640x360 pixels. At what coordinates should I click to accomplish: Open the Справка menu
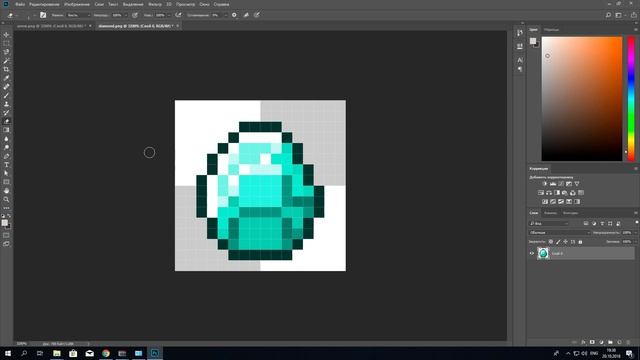coord(221,4)
